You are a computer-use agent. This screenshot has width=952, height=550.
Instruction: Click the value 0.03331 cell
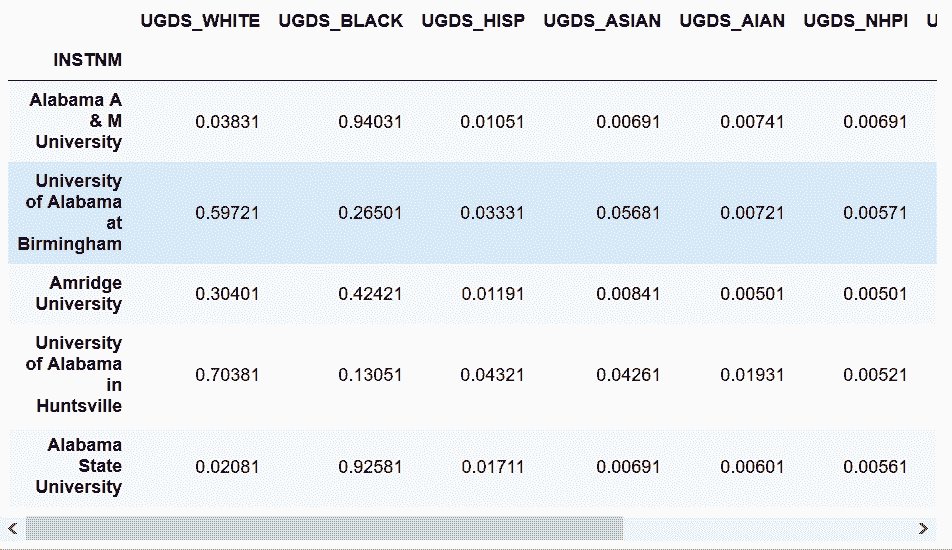click(x=492, y=213)
